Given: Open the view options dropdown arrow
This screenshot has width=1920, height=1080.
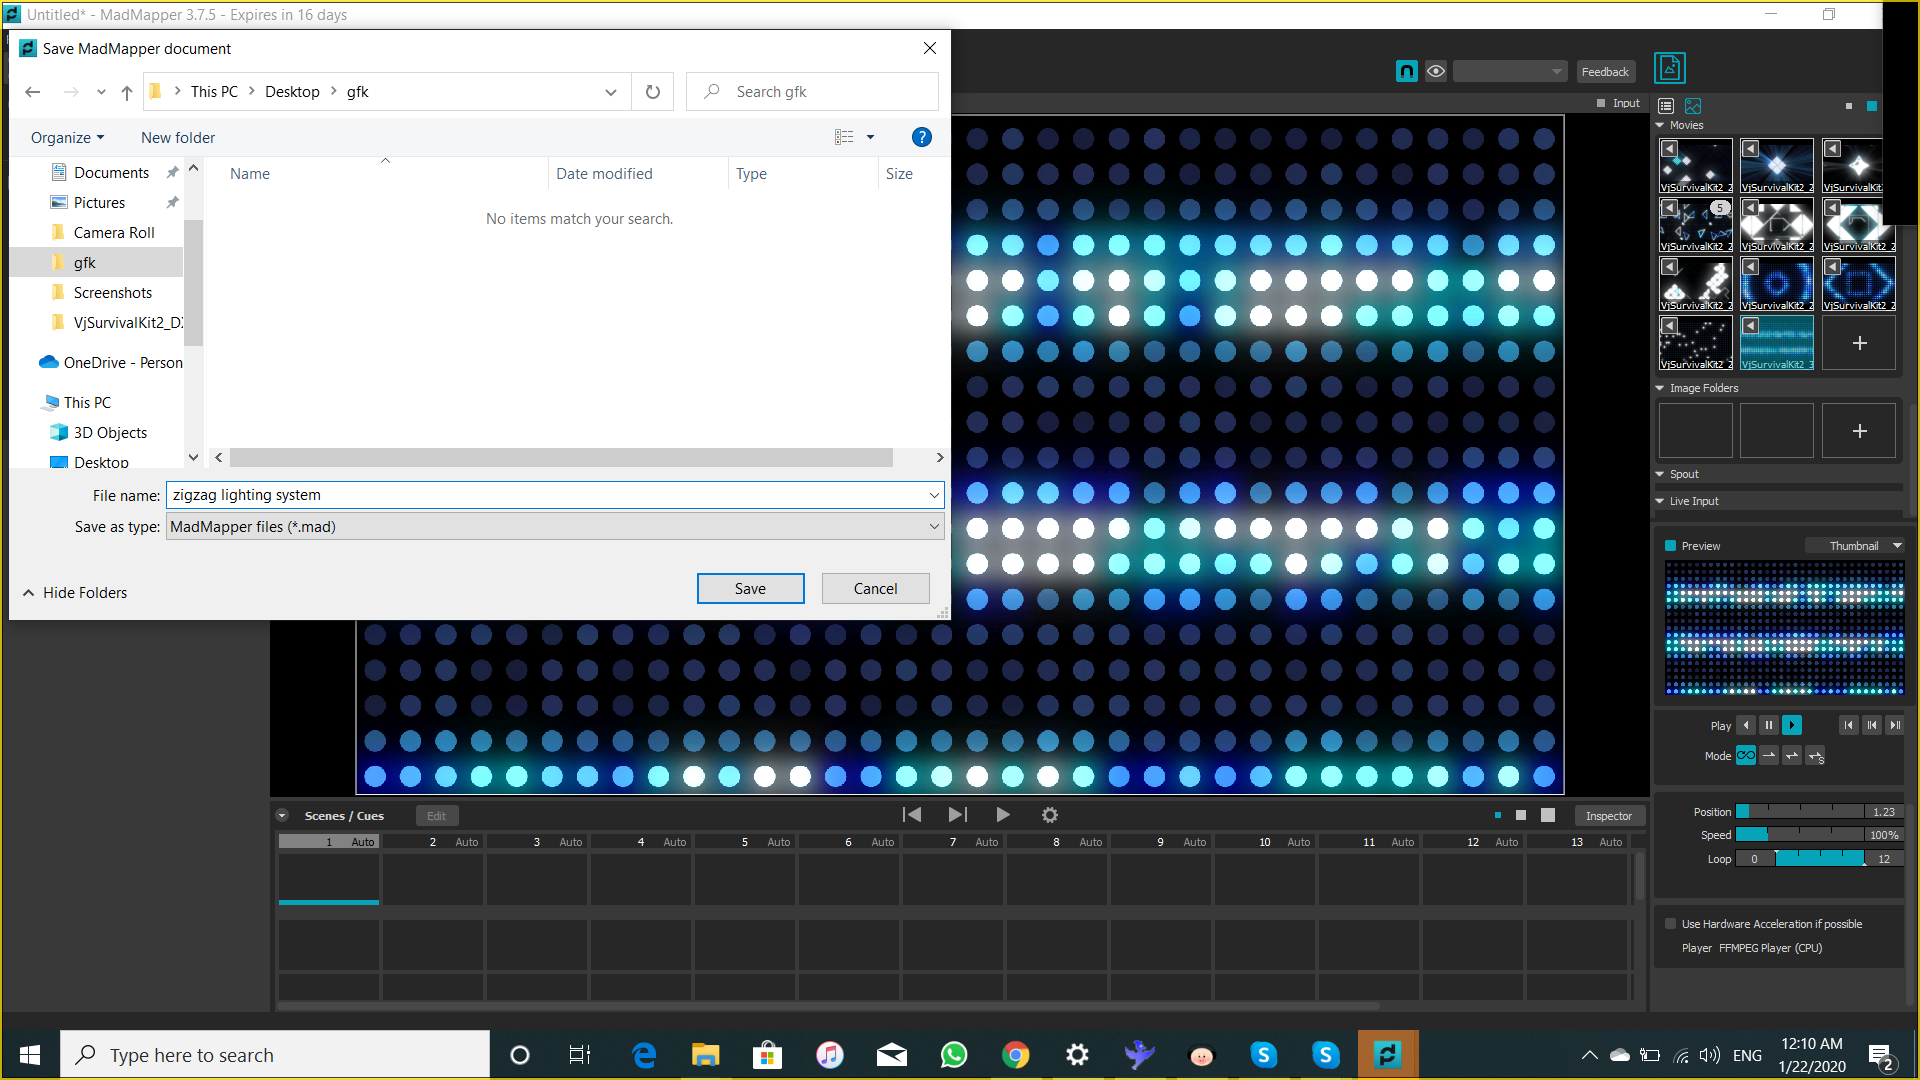Looking at the screenshot, I should pos(870,138).
